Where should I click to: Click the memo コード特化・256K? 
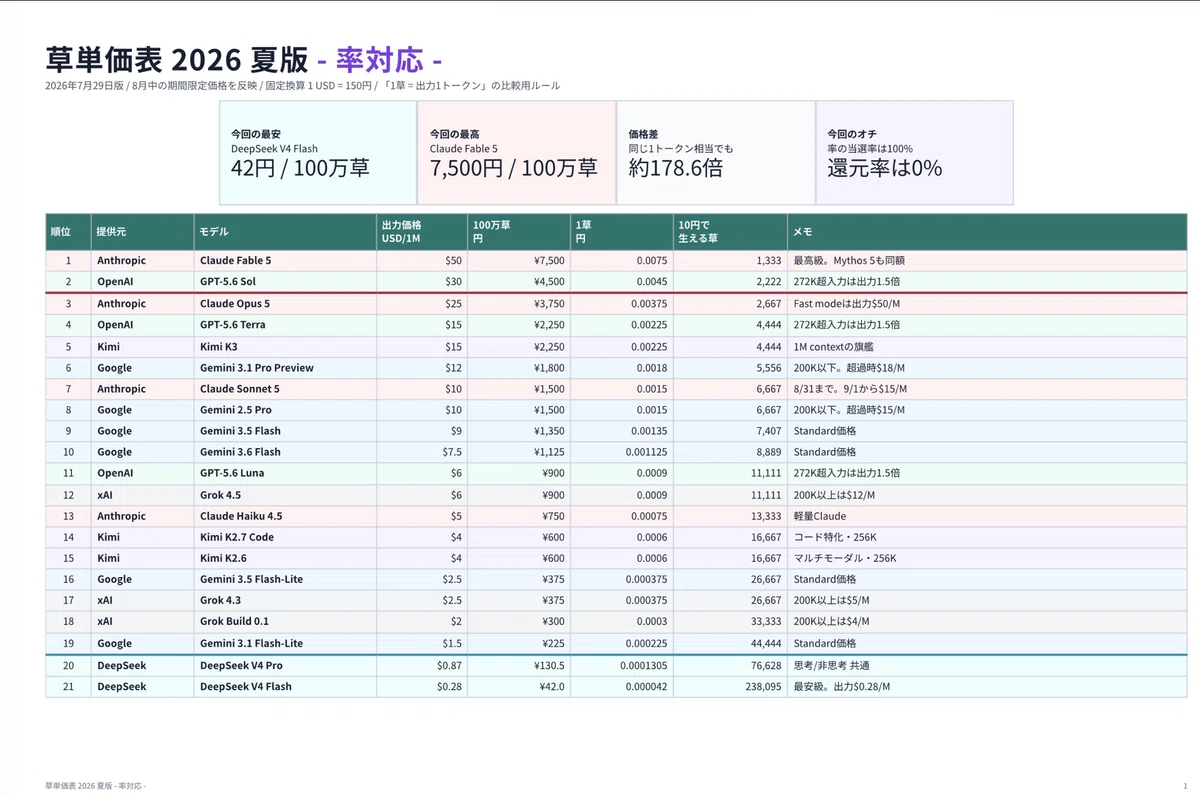coord(835,536)
